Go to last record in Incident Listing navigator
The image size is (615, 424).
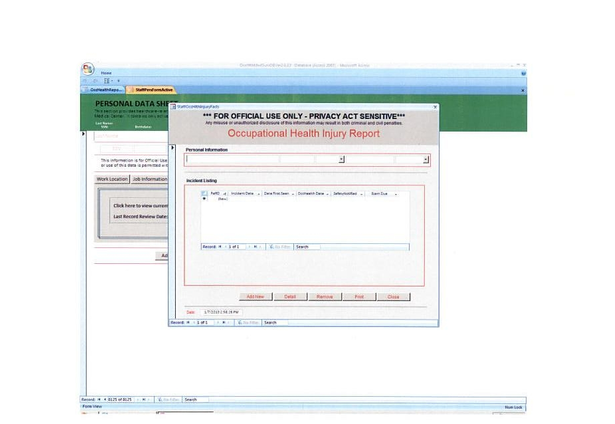(255, 247)
